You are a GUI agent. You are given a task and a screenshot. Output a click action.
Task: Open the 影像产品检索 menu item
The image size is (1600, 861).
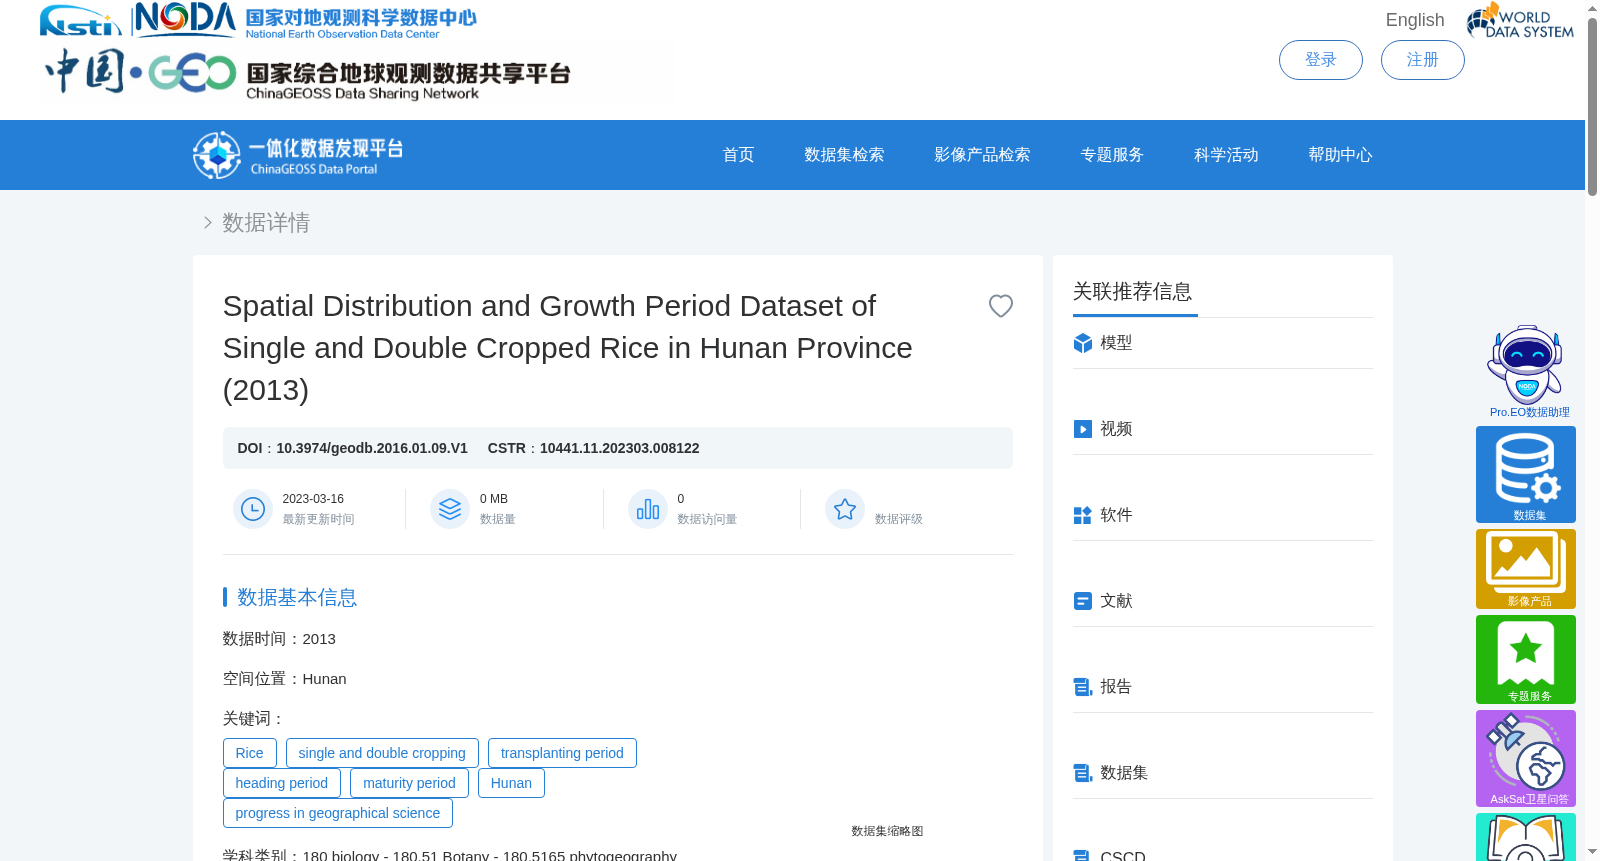pos(982,155)
